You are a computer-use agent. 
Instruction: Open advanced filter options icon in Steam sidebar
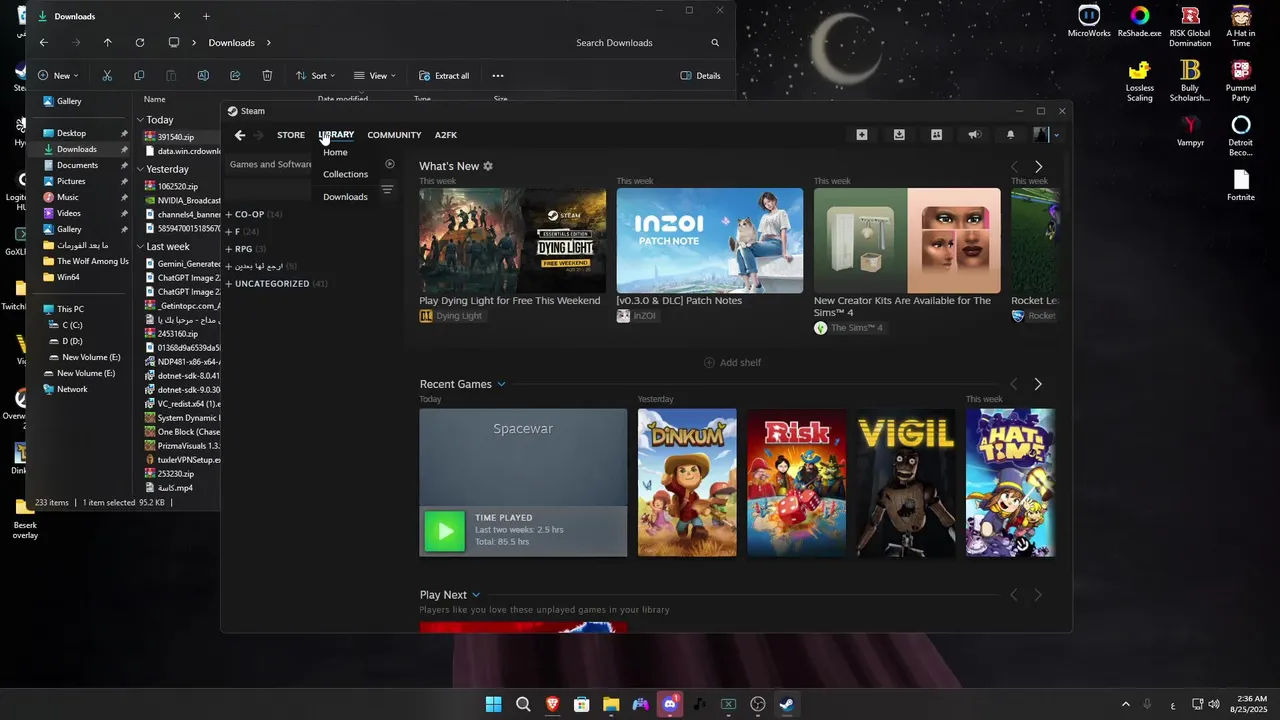pyautogui.click(x=387, y=189)
